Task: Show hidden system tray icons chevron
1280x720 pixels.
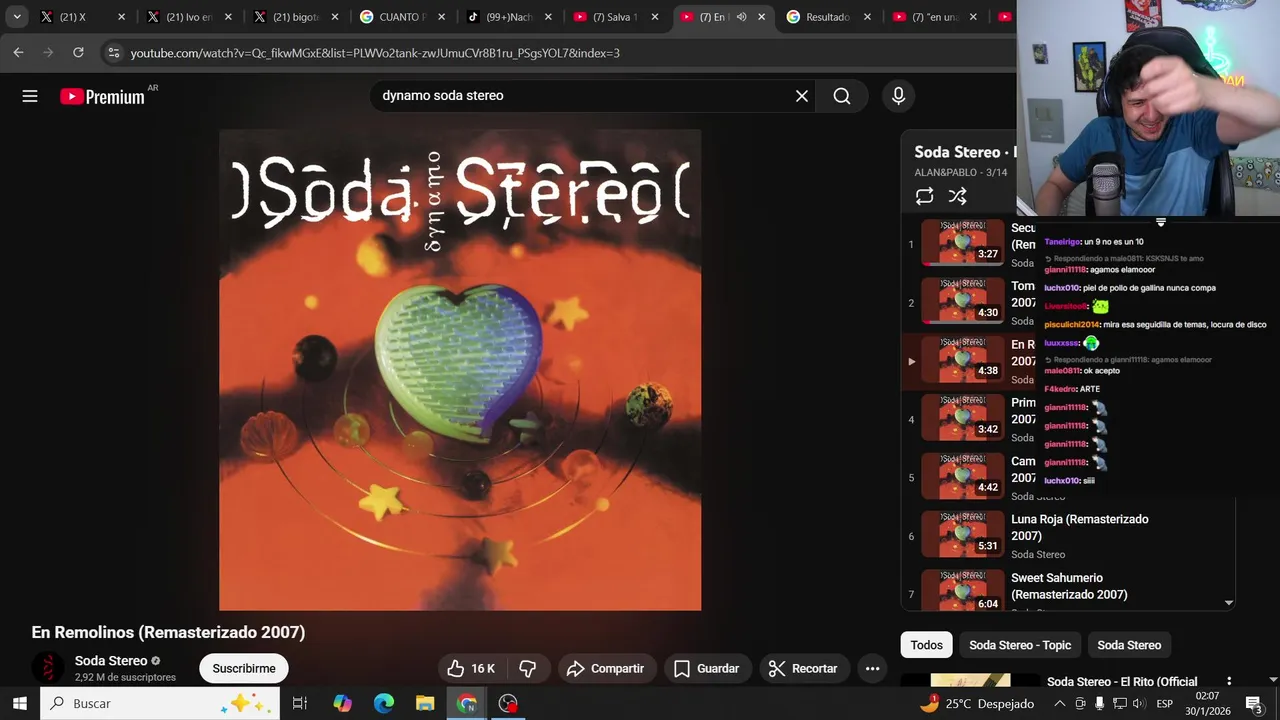Action: (x=1061, y=704)
